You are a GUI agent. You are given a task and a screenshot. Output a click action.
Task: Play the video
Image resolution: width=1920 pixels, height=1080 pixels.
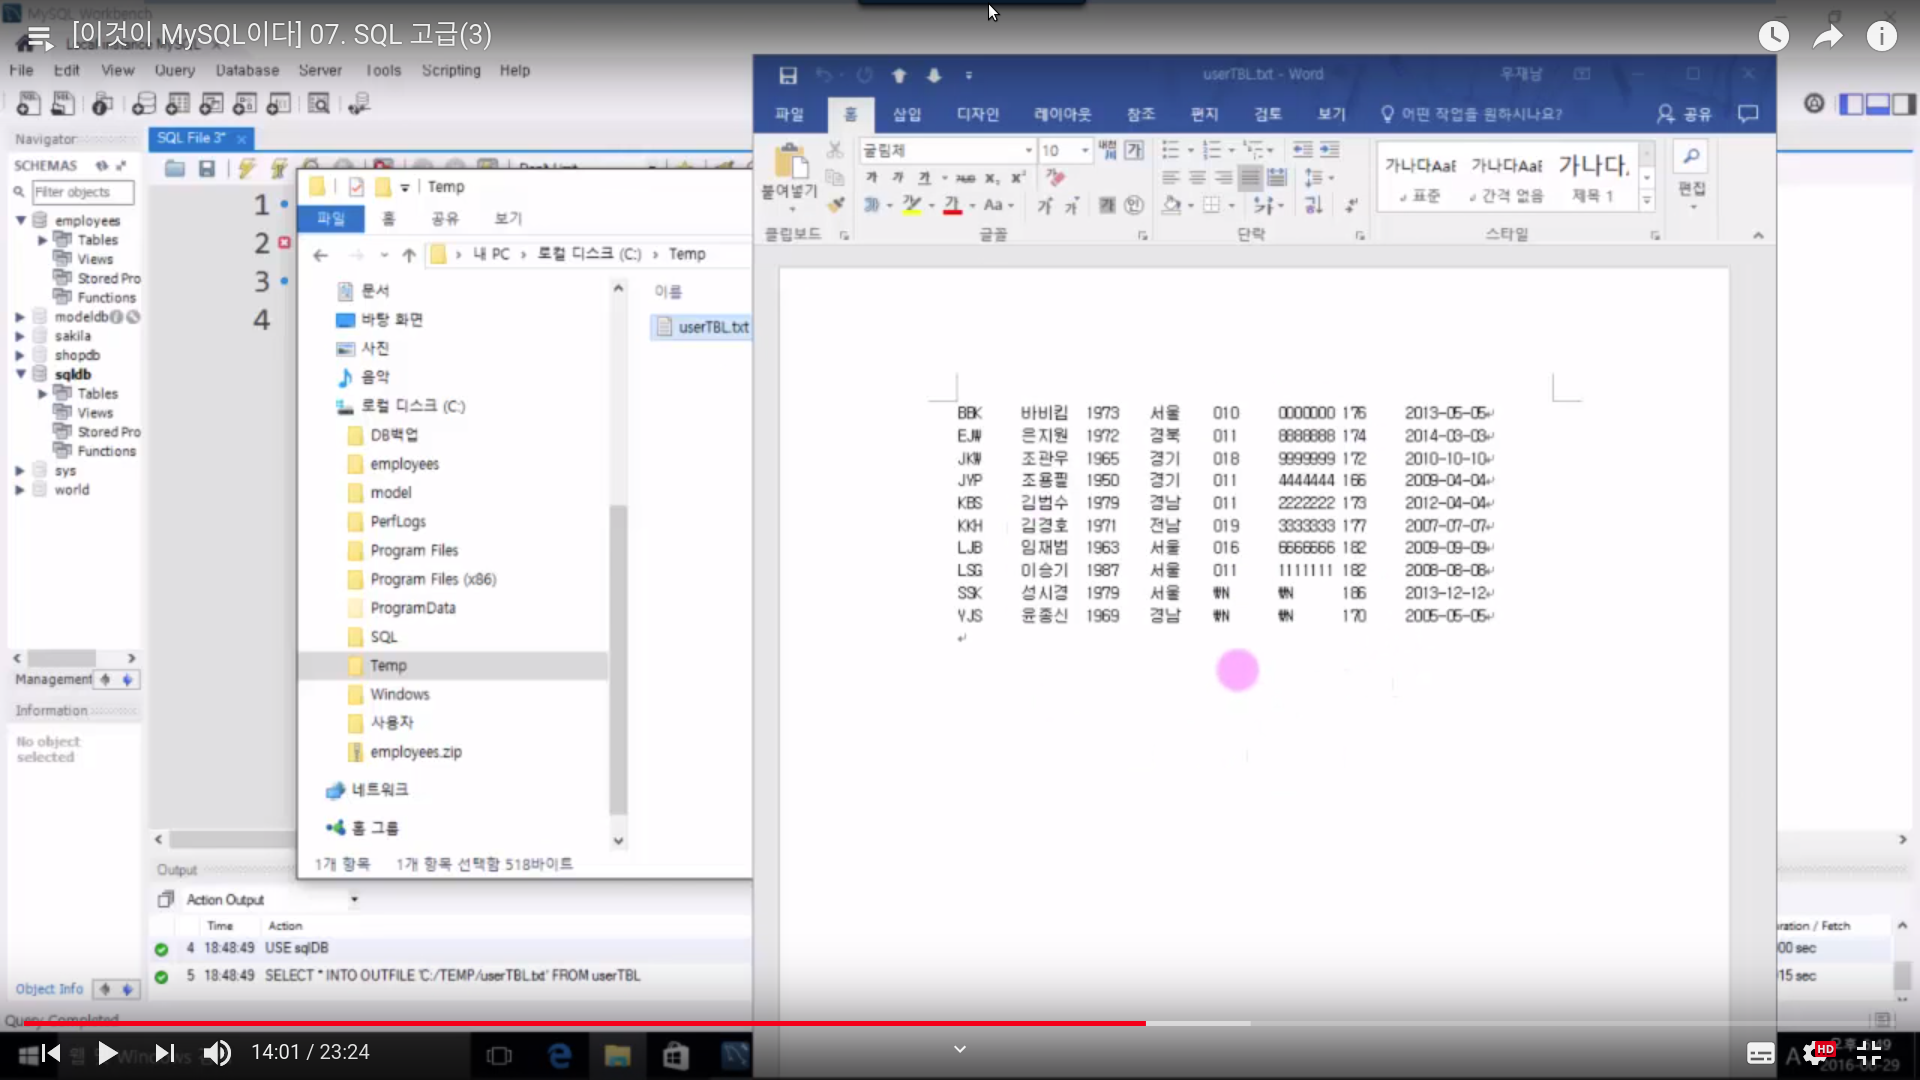click(x=107, y=1053)
